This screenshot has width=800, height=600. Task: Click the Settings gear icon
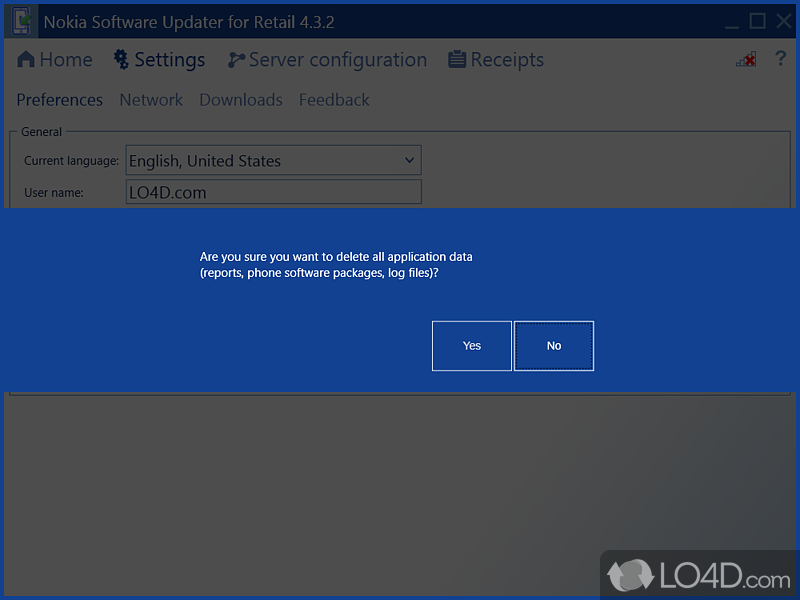(x=121, y=59)
